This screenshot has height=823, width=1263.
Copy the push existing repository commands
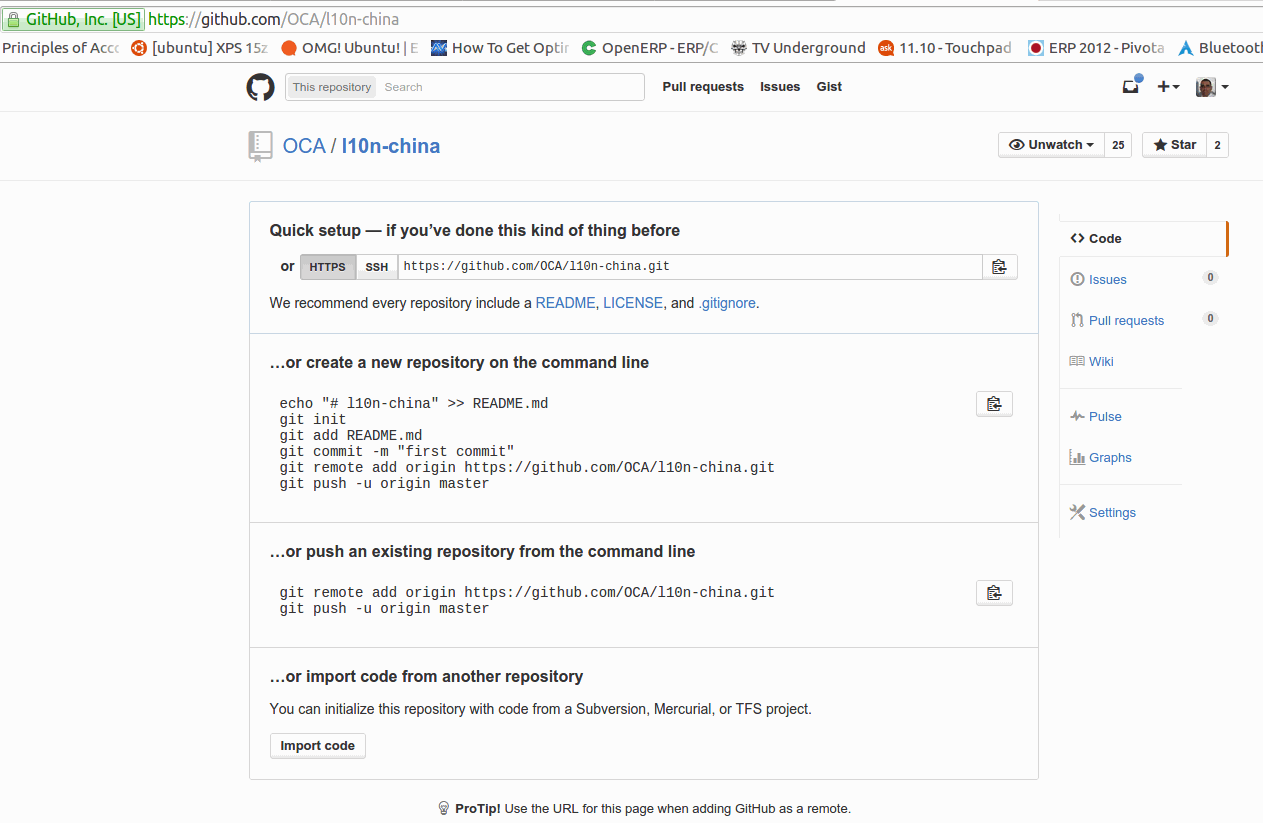tap(994, 593)
